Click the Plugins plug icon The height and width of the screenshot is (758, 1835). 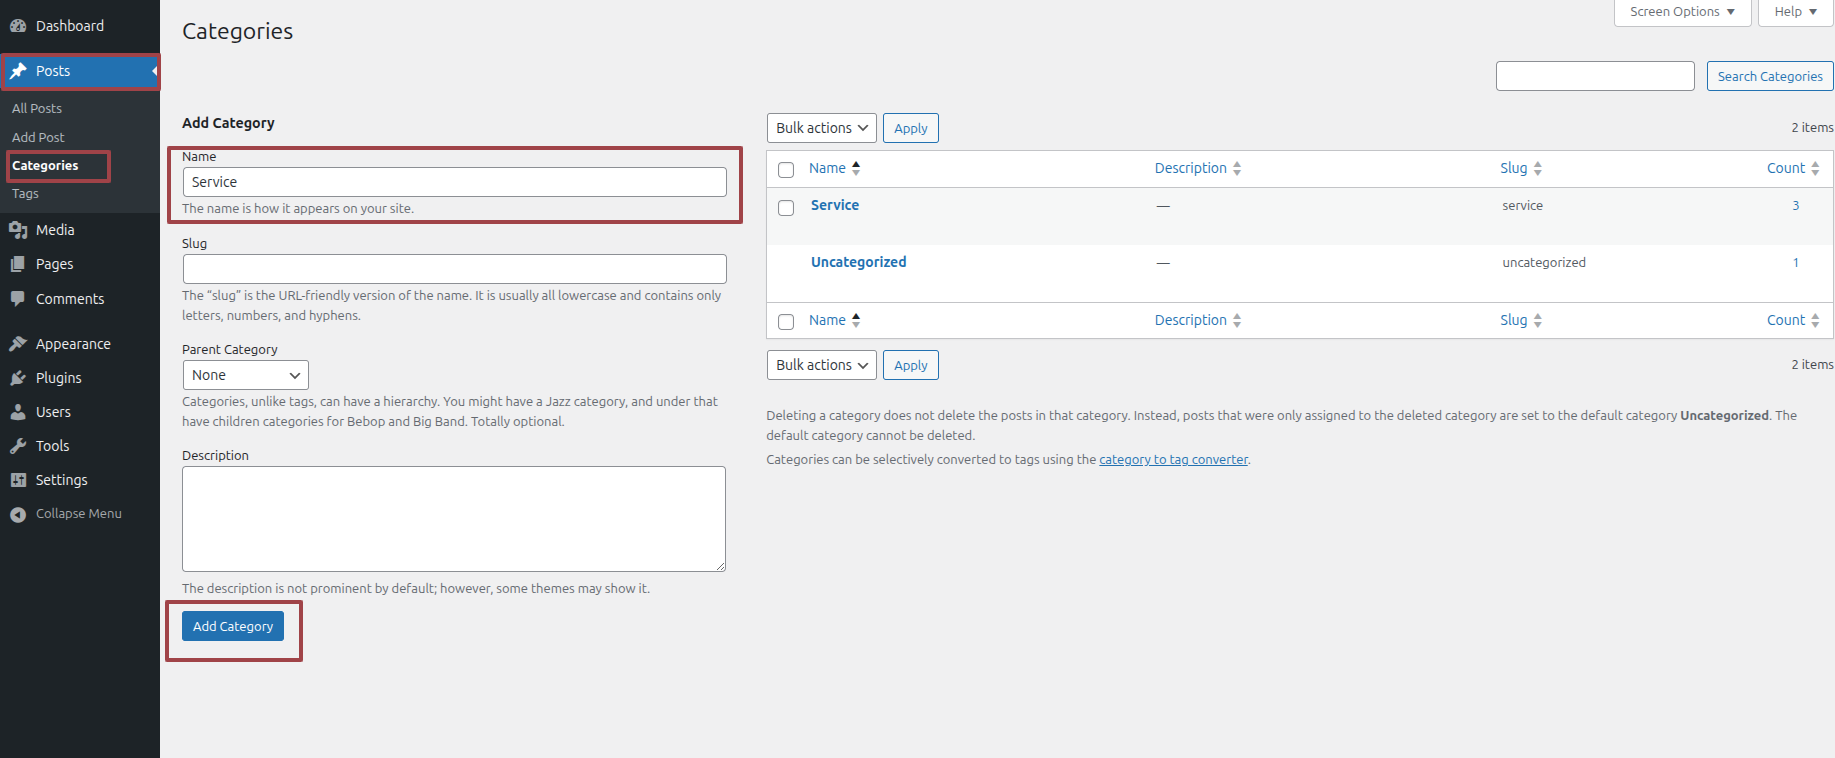pyautogui.click(x=18, y=378)
